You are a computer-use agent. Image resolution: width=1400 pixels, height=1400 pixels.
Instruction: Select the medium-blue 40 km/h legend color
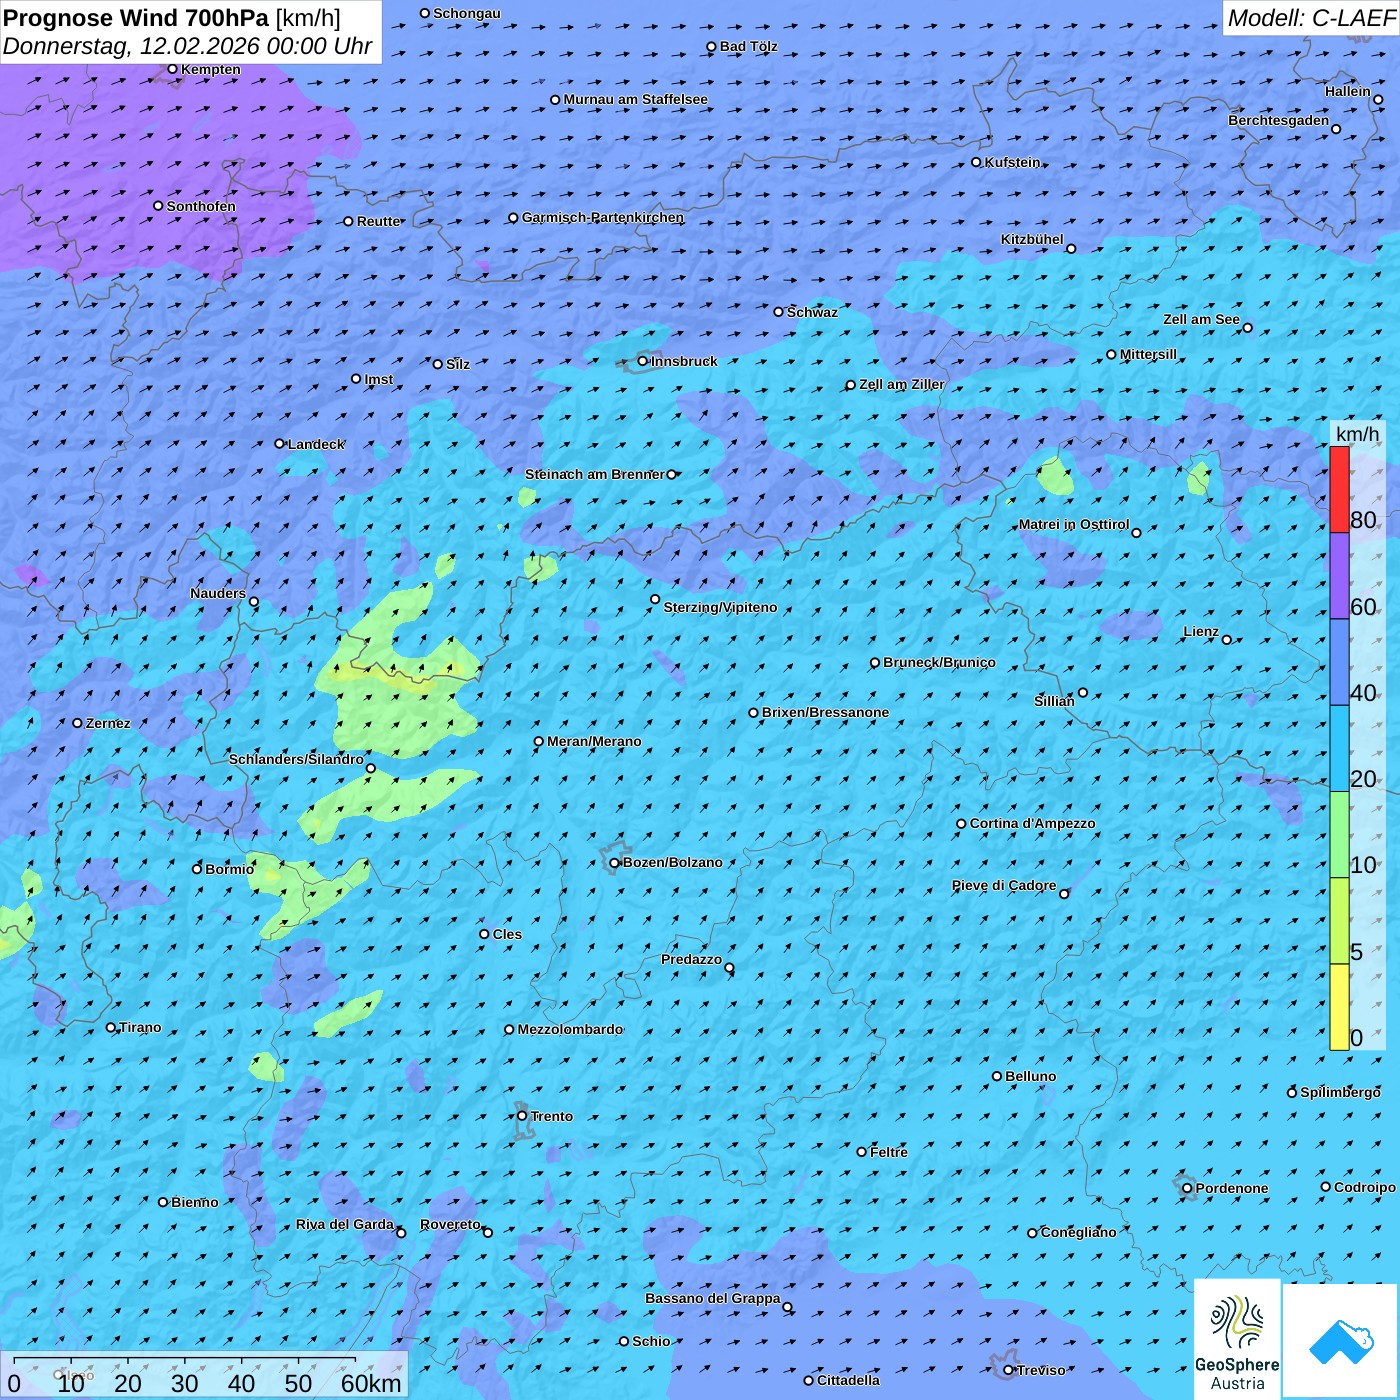click(1339, 662)
